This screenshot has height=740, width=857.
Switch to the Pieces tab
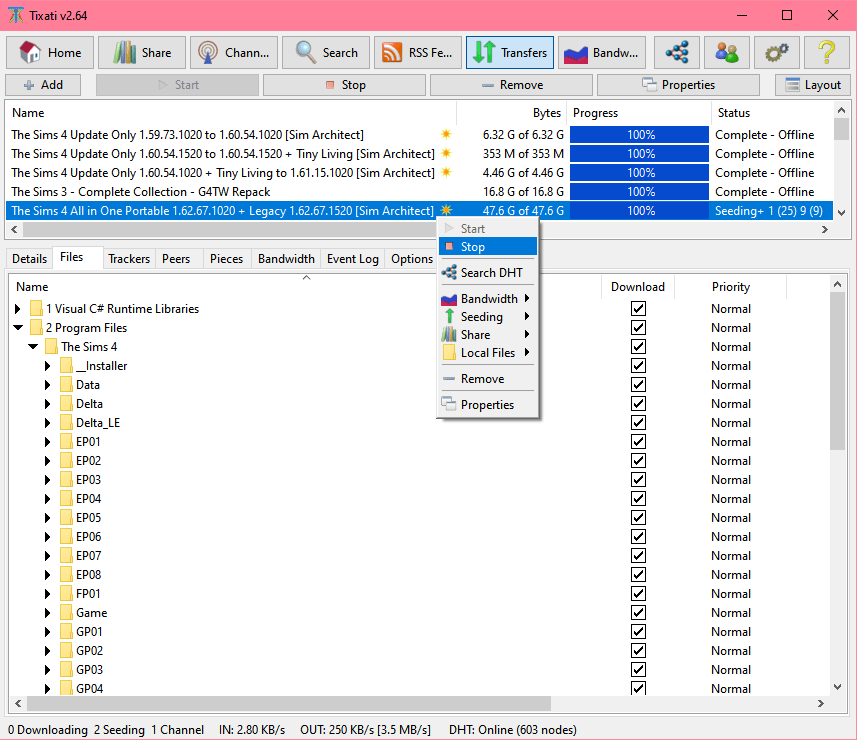point(226,259)
